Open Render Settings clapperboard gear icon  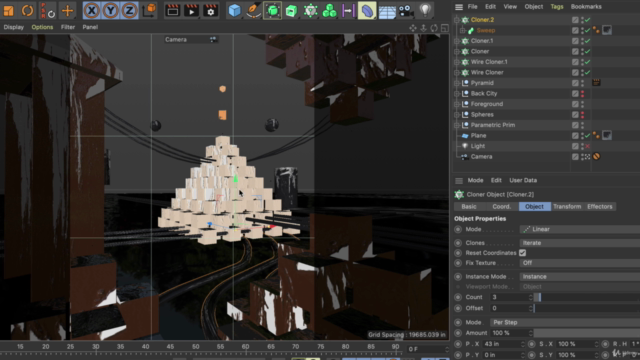pyautogui.click(x=211, y=10)
